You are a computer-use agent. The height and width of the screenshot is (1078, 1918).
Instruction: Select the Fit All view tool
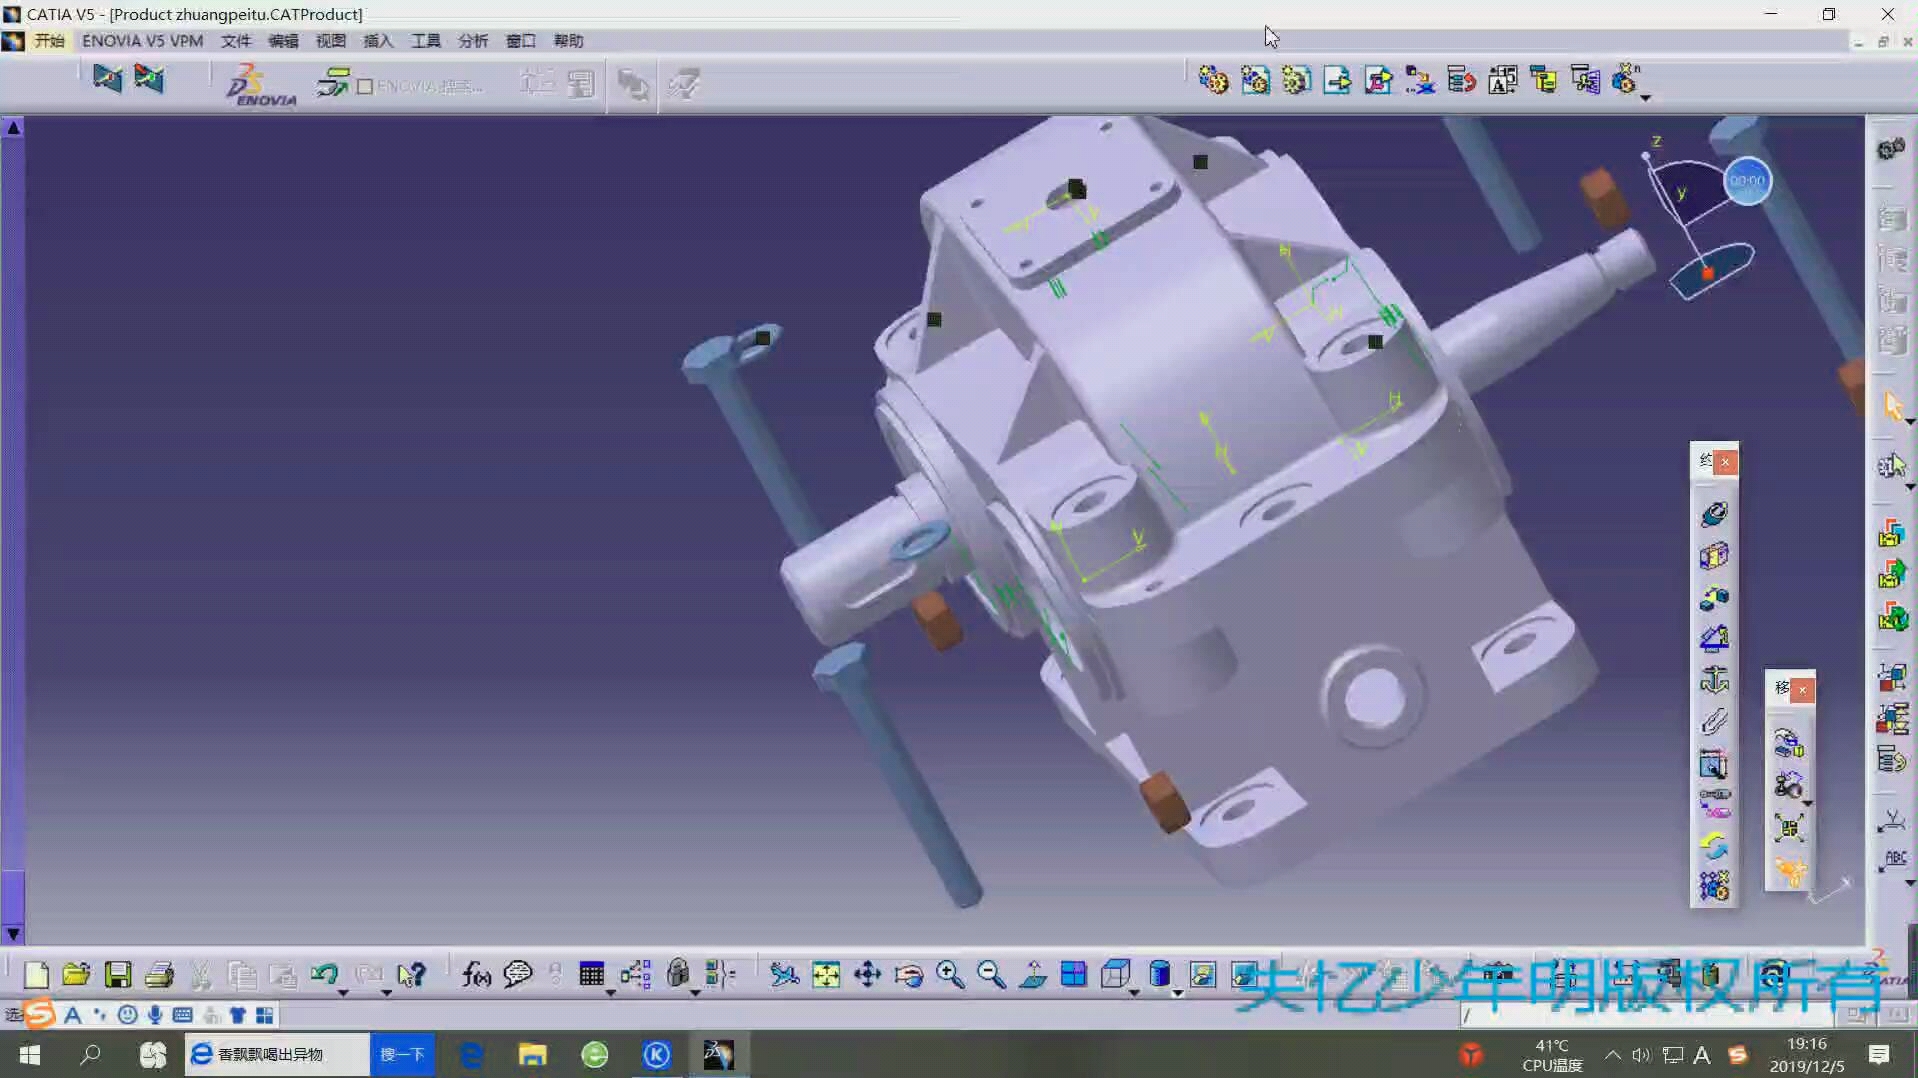tap(826, 974)
